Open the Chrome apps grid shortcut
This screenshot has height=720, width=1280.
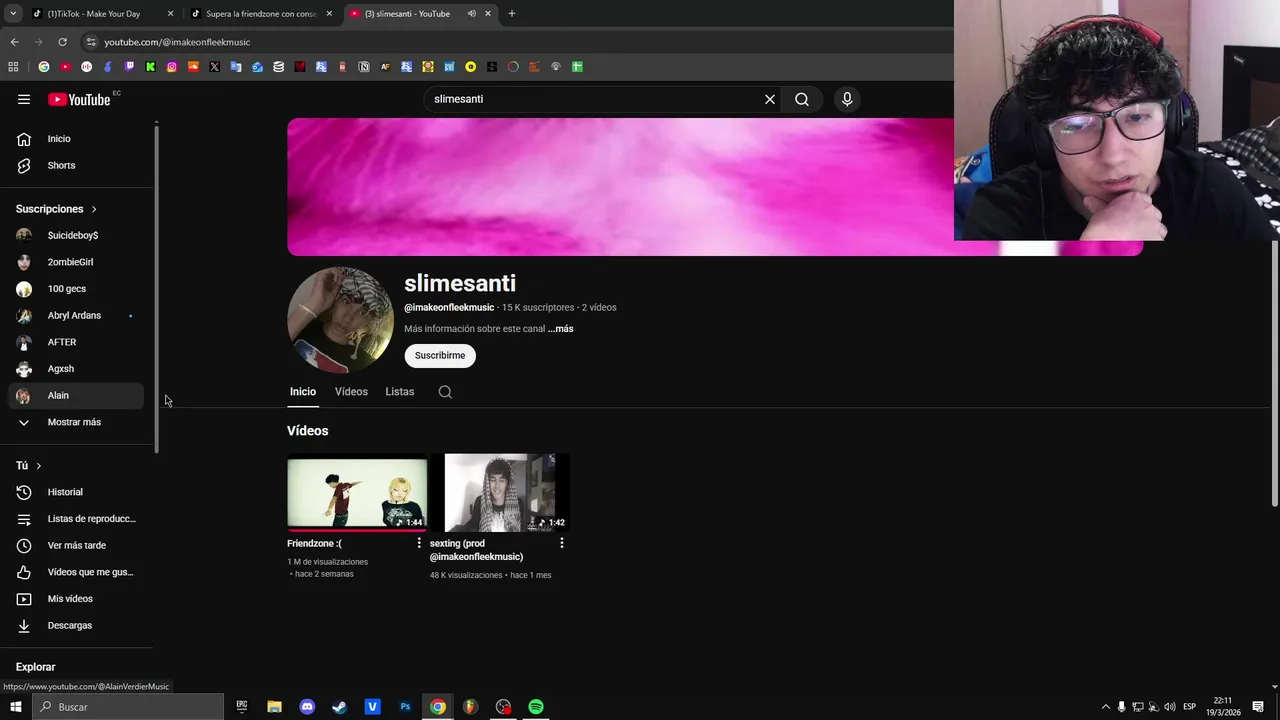tap(13, 67)
